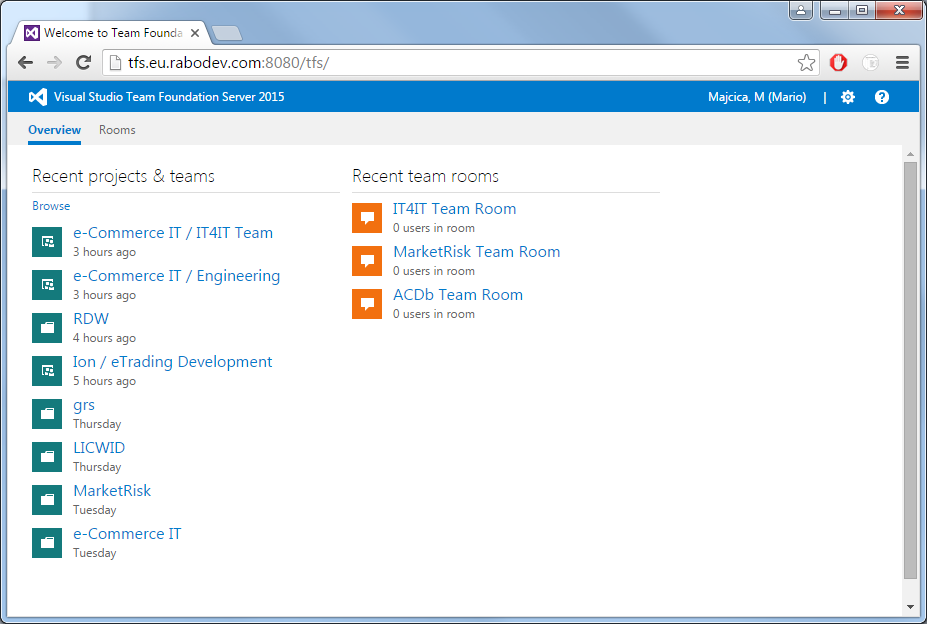Click the Visual Studio Team Foundation Server title
This screenshot has width=927, height=624.
coord(169,97)
